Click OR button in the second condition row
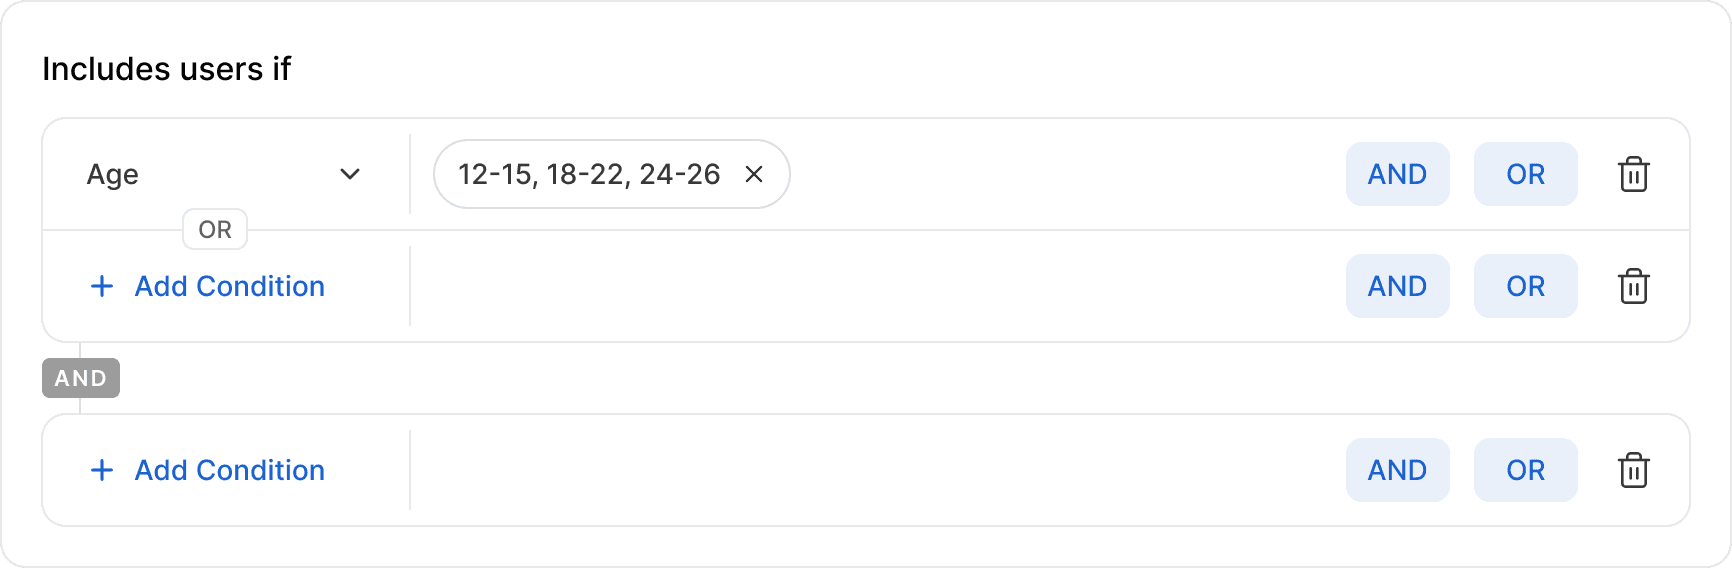Screen dimensions: 1732x568 [x=1525, y=286]
